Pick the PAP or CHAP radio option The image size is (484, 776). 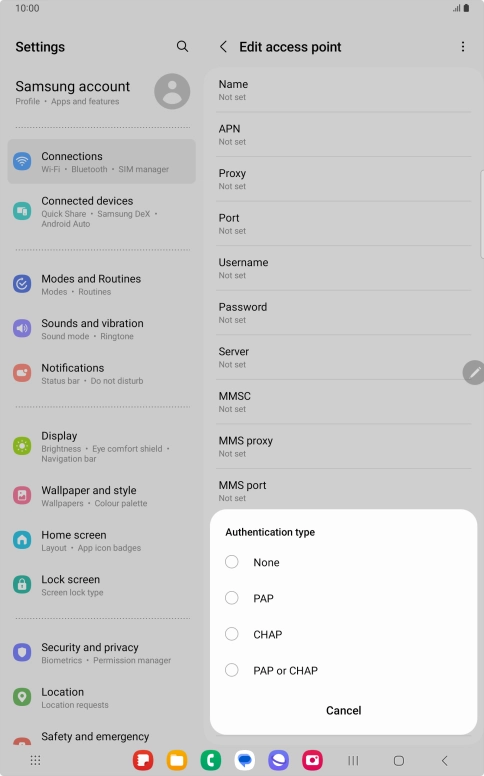tap(232, 670)
